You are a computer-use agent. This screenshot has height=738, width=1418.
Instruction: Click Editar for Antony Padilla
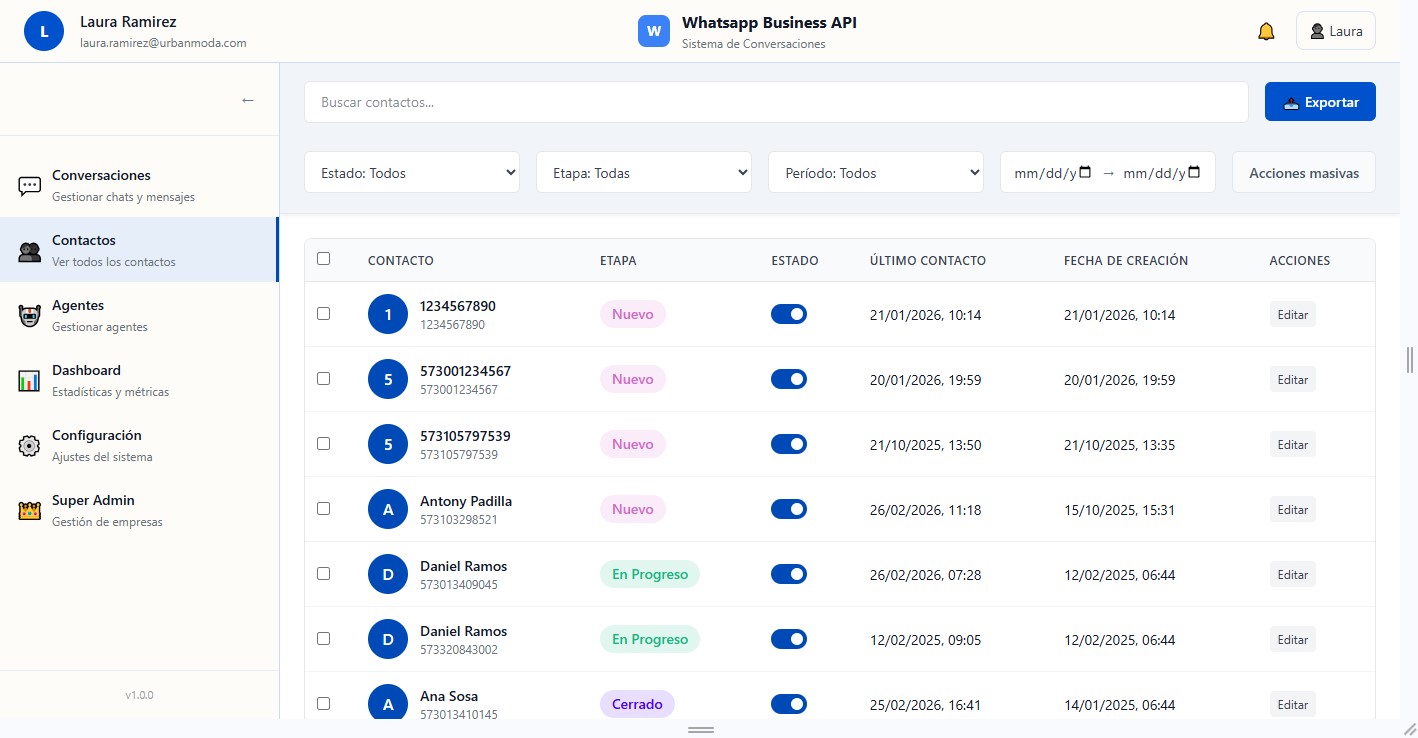[x=1293, y=509]
